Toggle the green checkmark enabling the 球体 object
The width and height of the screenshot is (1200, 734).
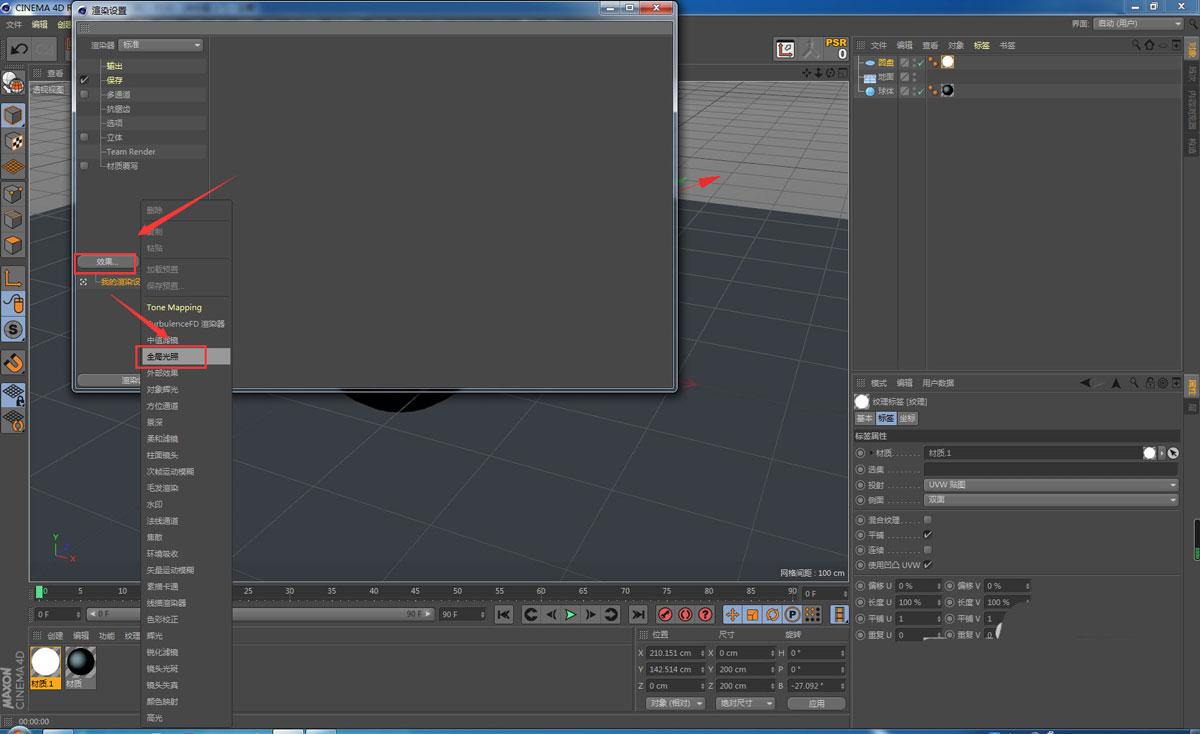click(921, 90)
